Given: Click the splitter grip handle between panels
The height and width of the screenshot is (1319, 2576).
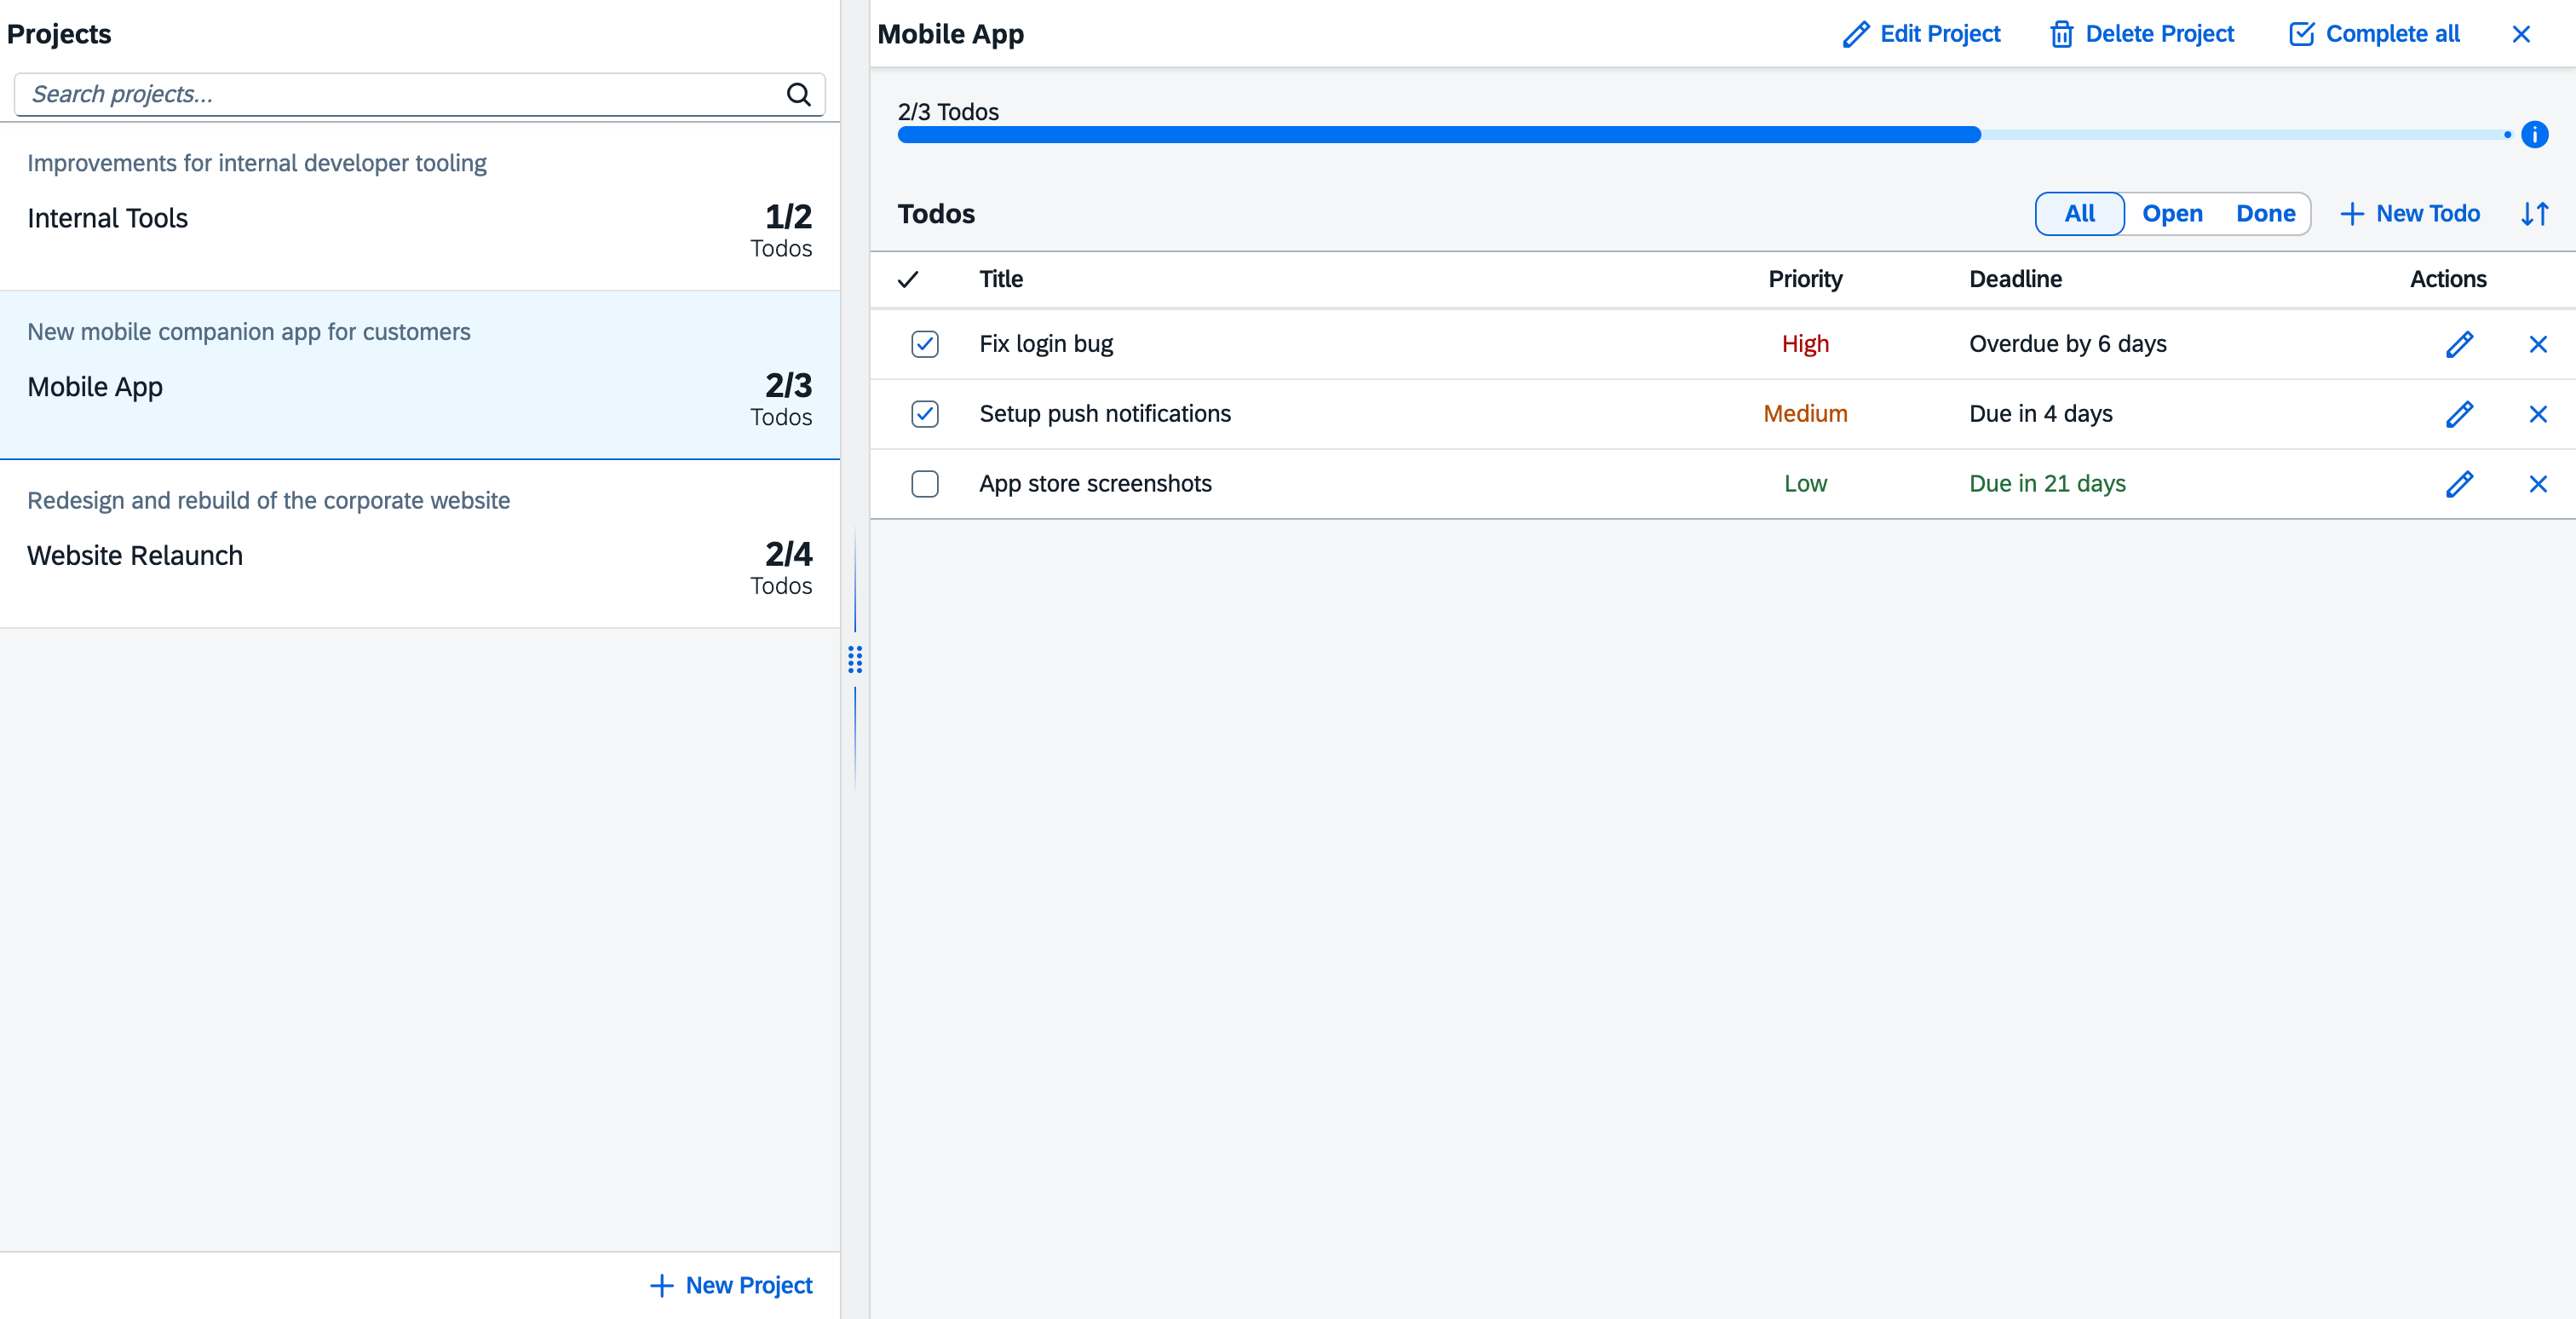Looking at the screenshot, I should [x=855, y=659].
